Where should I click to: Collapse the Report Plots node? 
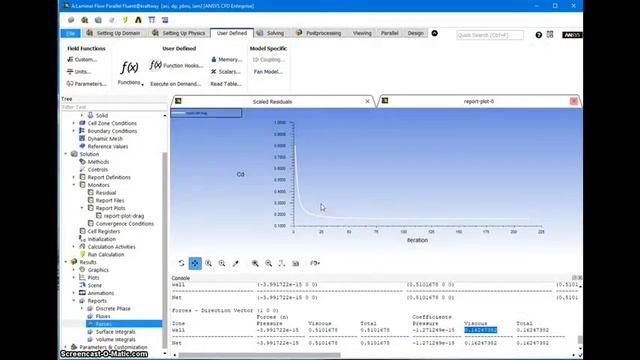coord(82,208)
